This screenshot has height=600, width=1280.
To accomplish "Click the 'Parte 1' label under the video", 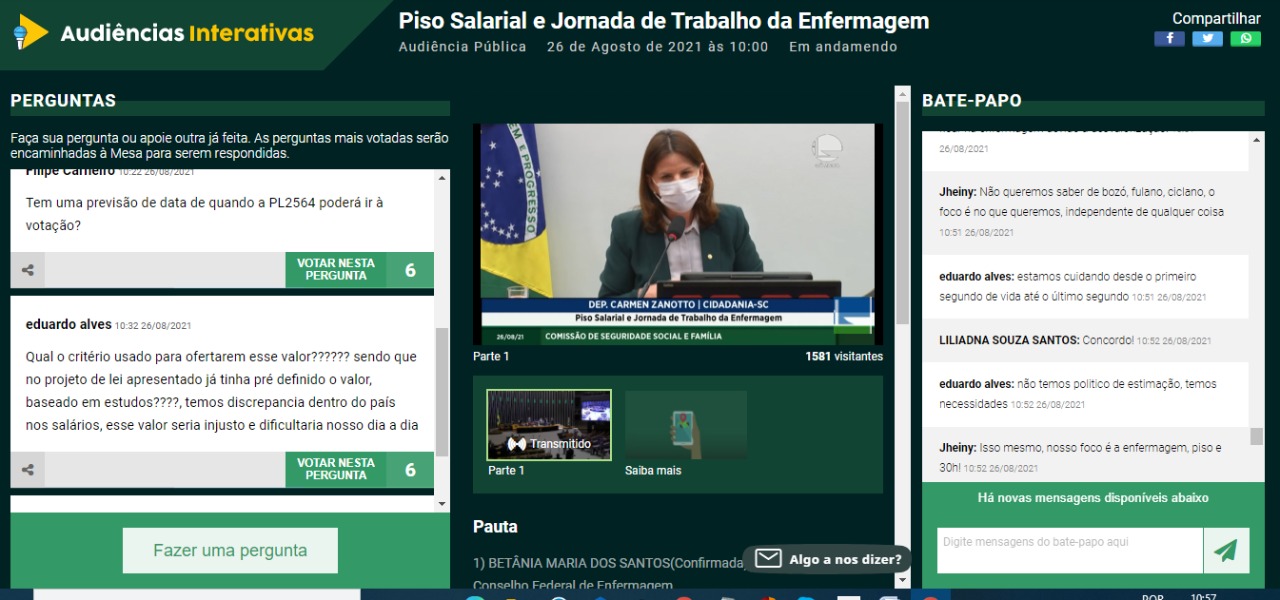I will pyautogui.click(x=491, y=356).
